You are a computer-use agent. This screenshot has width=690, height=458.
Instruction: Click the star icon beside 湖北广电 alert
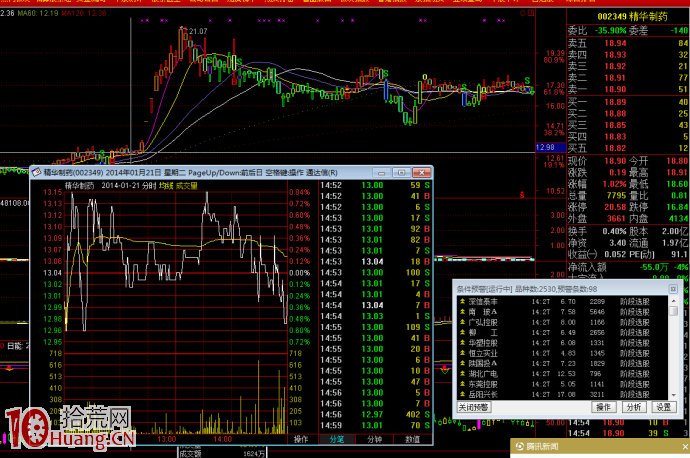pyautogui.click(x=462, y=374)
